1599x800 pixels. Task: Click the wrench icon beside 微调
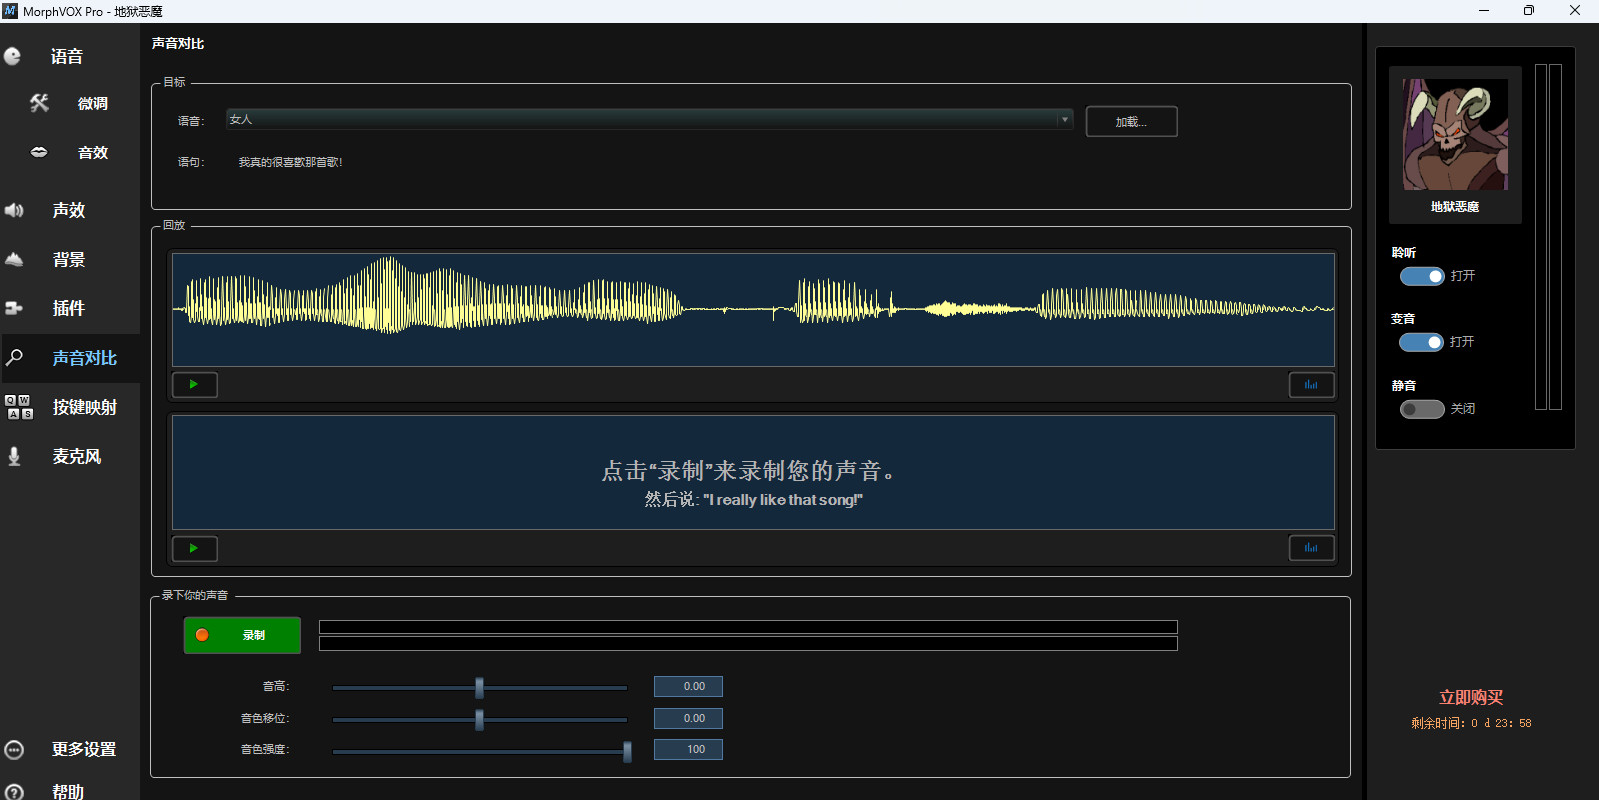click(x=39, y=103)
